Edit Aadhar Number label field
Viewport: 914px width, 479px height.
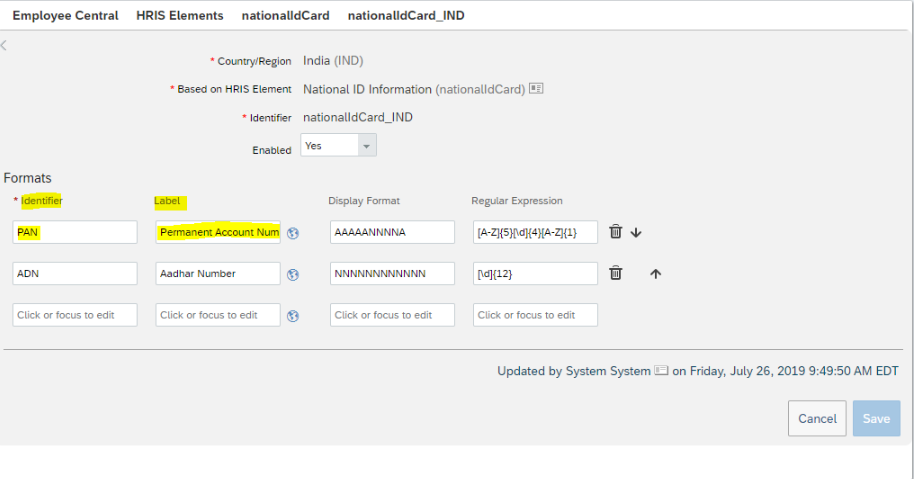click(218, 273)
